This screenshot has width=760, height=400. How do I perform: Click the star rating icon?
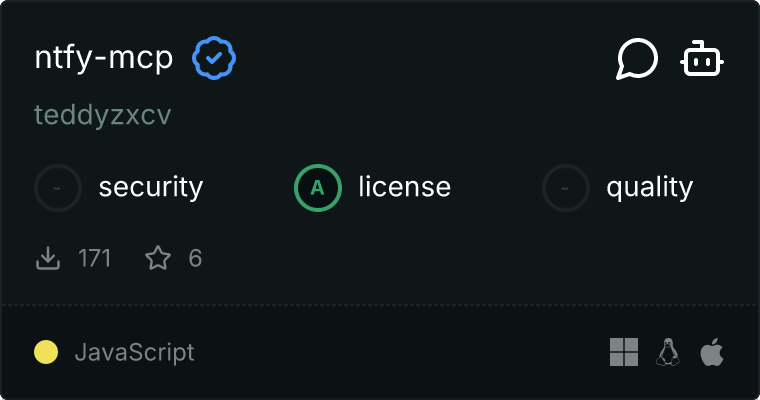[x=158, y=259]
